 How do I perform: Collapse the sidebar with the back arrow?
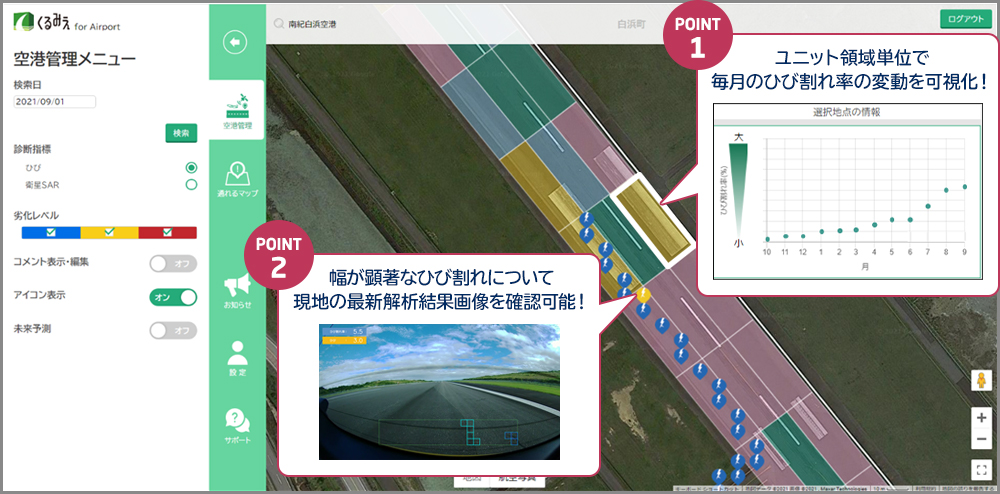[x=236, y=42]
